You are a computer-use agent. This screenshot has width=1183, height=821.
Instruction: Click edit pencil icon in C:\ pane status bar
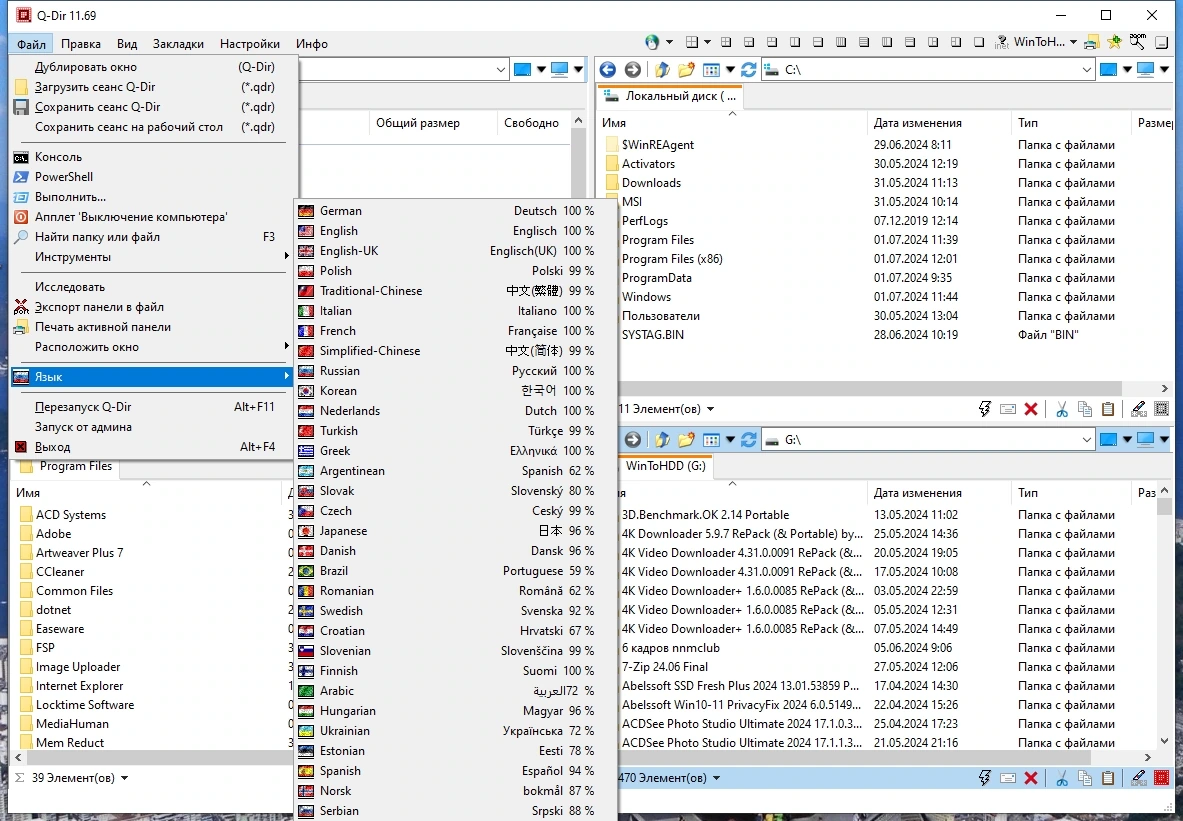[1138, 409]
